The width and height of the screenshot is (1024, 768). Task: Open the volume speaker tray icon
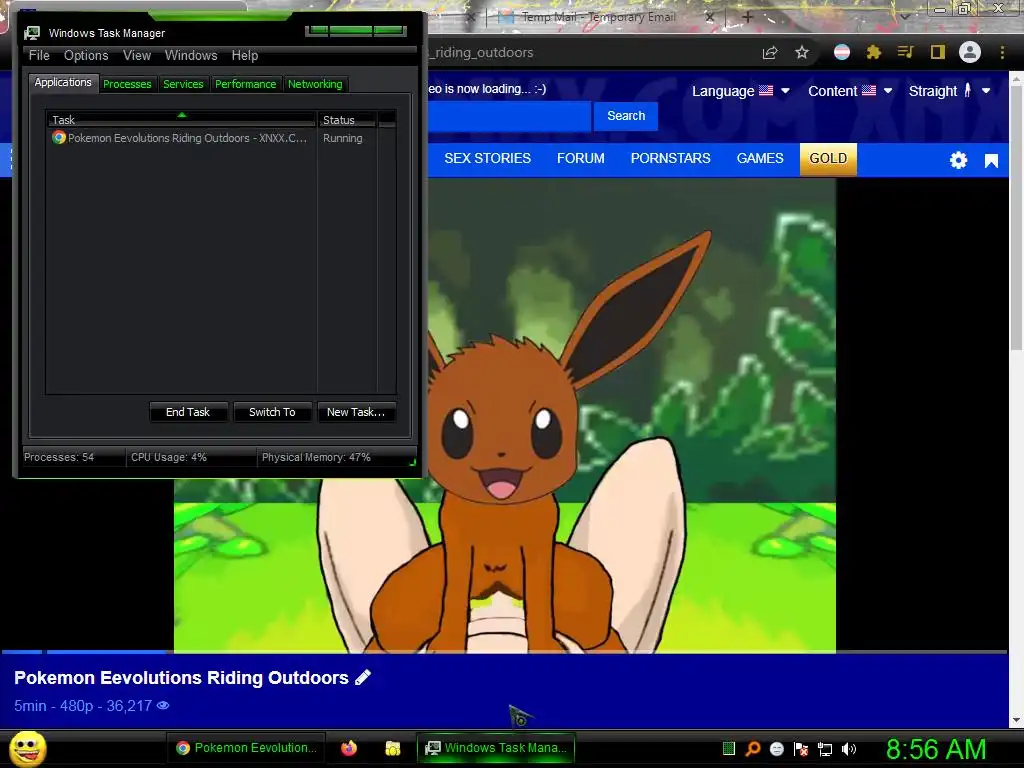[x=848, y=749]
